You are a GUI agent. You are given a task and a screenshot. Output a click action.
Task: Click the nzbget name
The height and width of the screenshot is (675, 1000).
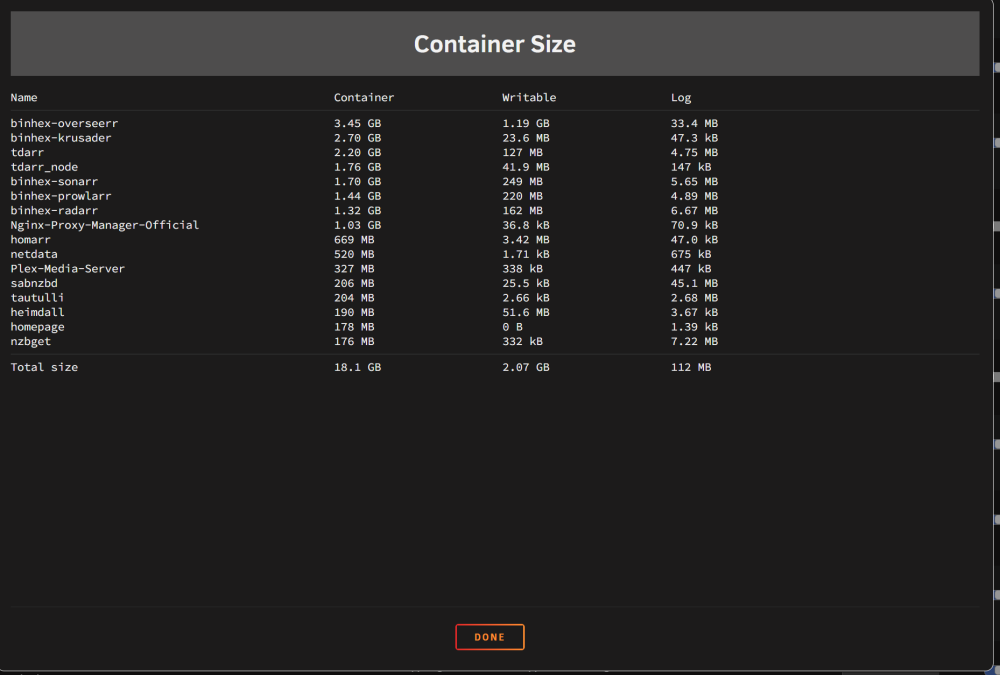tap(31, 341)
